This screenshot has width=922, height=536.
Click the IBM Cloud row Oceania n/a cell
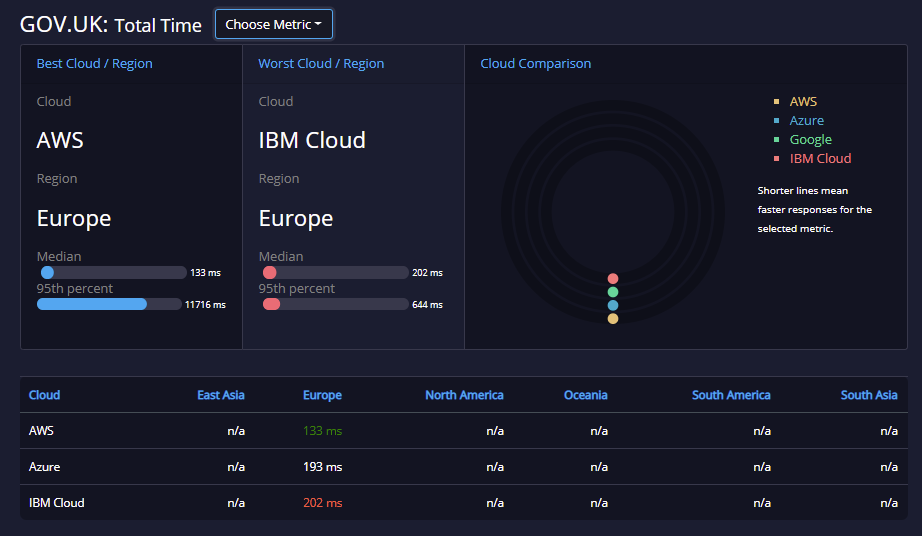tap(599, 502)
